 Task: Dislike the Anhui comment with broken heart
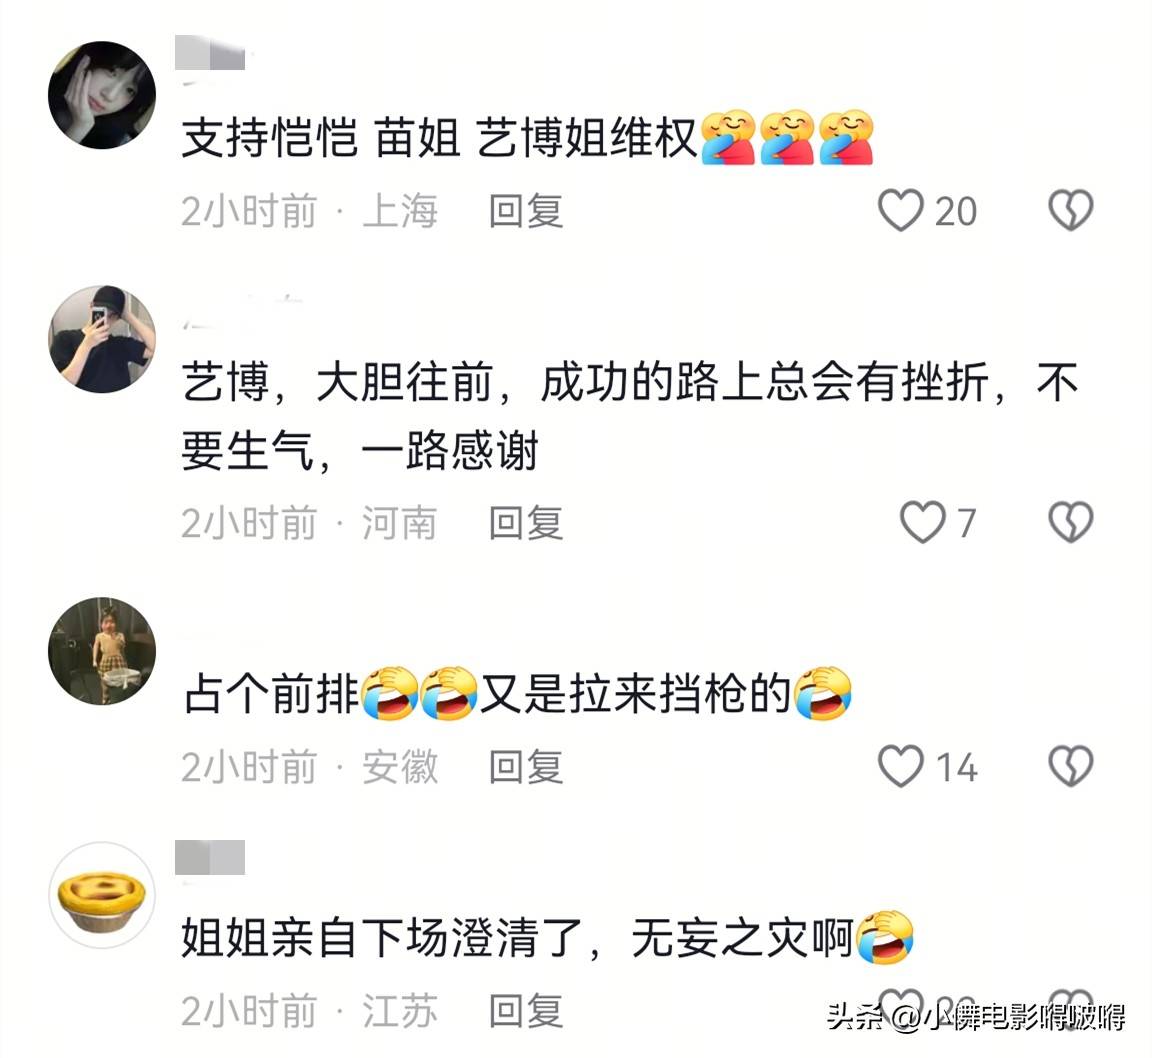click(1070, 766)
